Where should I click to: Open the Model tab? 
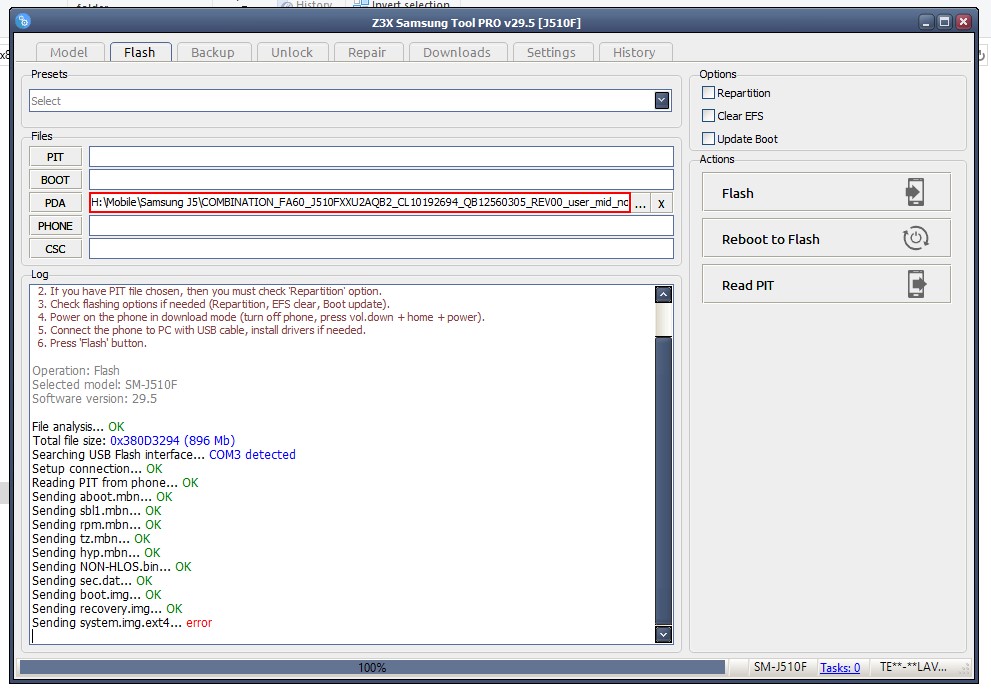68,52
